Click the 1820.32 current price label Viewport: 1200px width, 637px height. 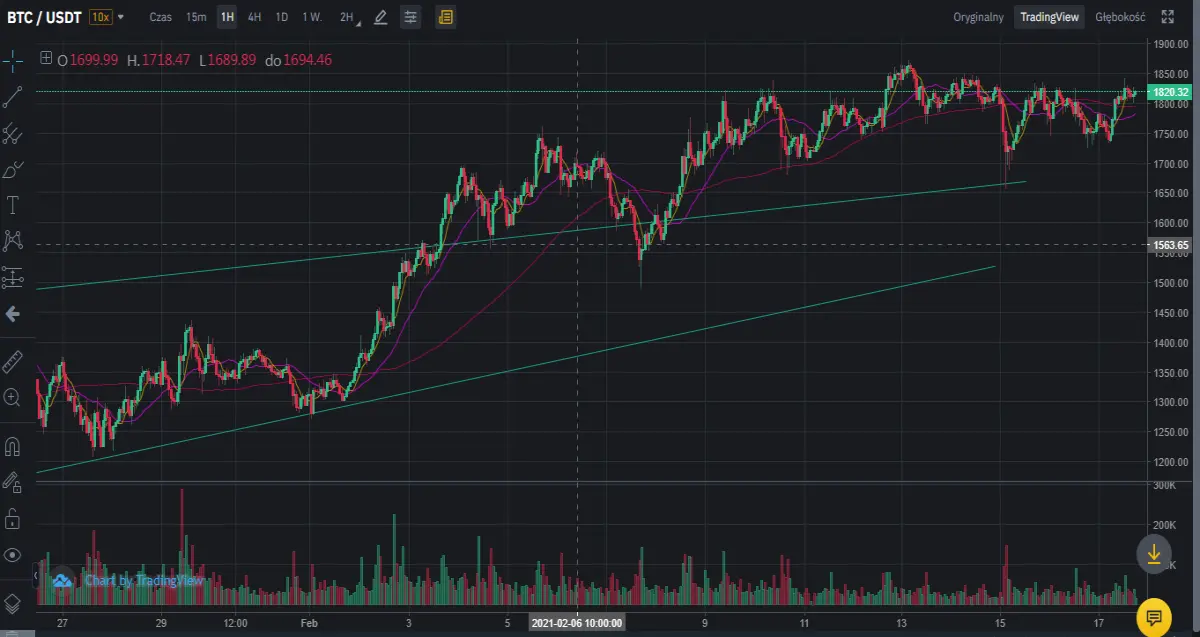[x=1170, y=92]
